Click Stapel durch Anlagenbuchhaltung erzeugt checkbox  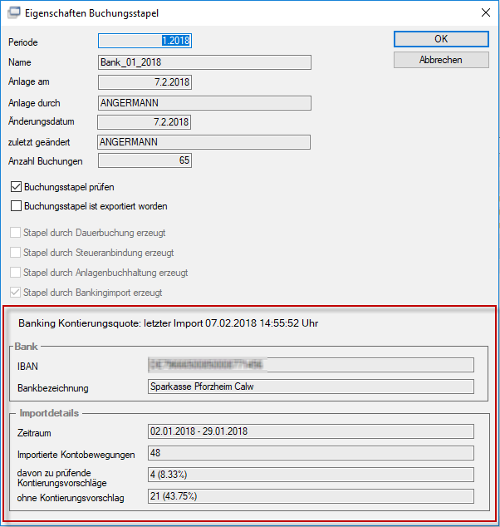click(x=15, y=273)
